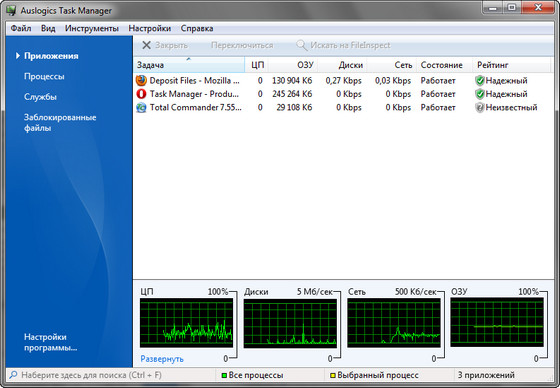Open the Вид menu

48,28
